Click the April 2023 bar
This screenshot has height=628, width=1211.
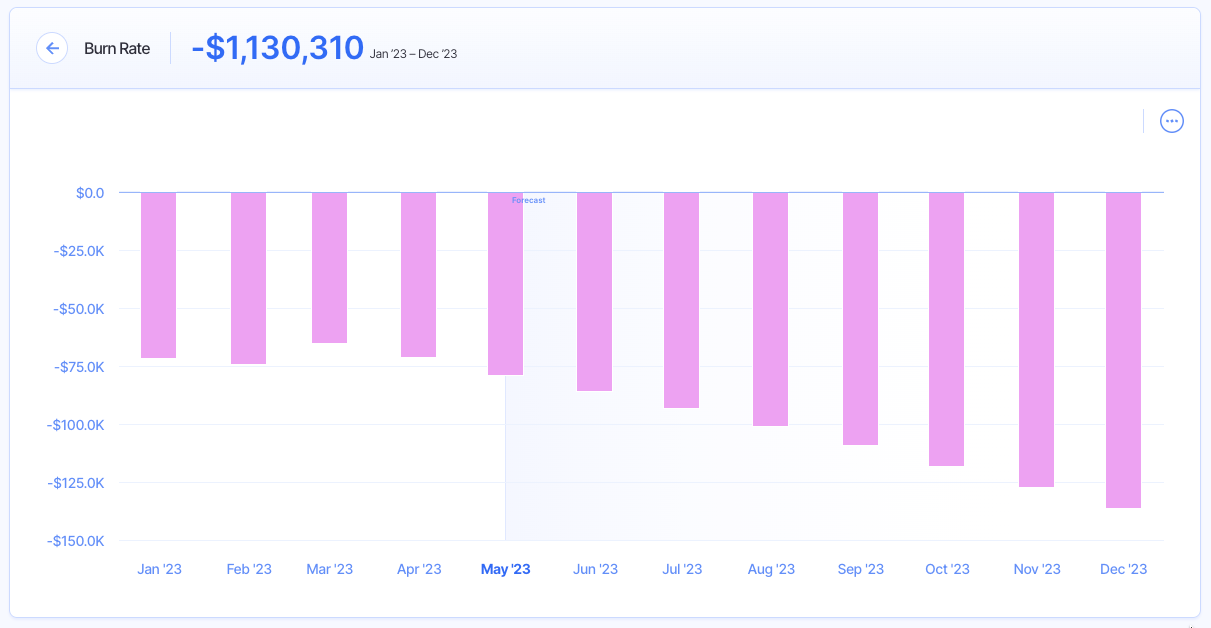pos(418,275)
